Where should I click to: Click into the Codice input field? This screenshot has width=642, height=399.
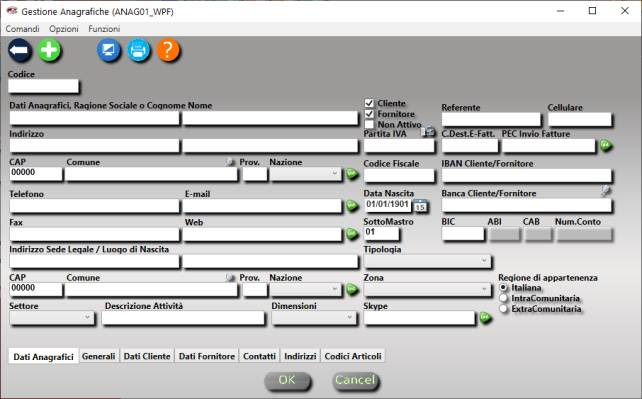click(43, 86)
